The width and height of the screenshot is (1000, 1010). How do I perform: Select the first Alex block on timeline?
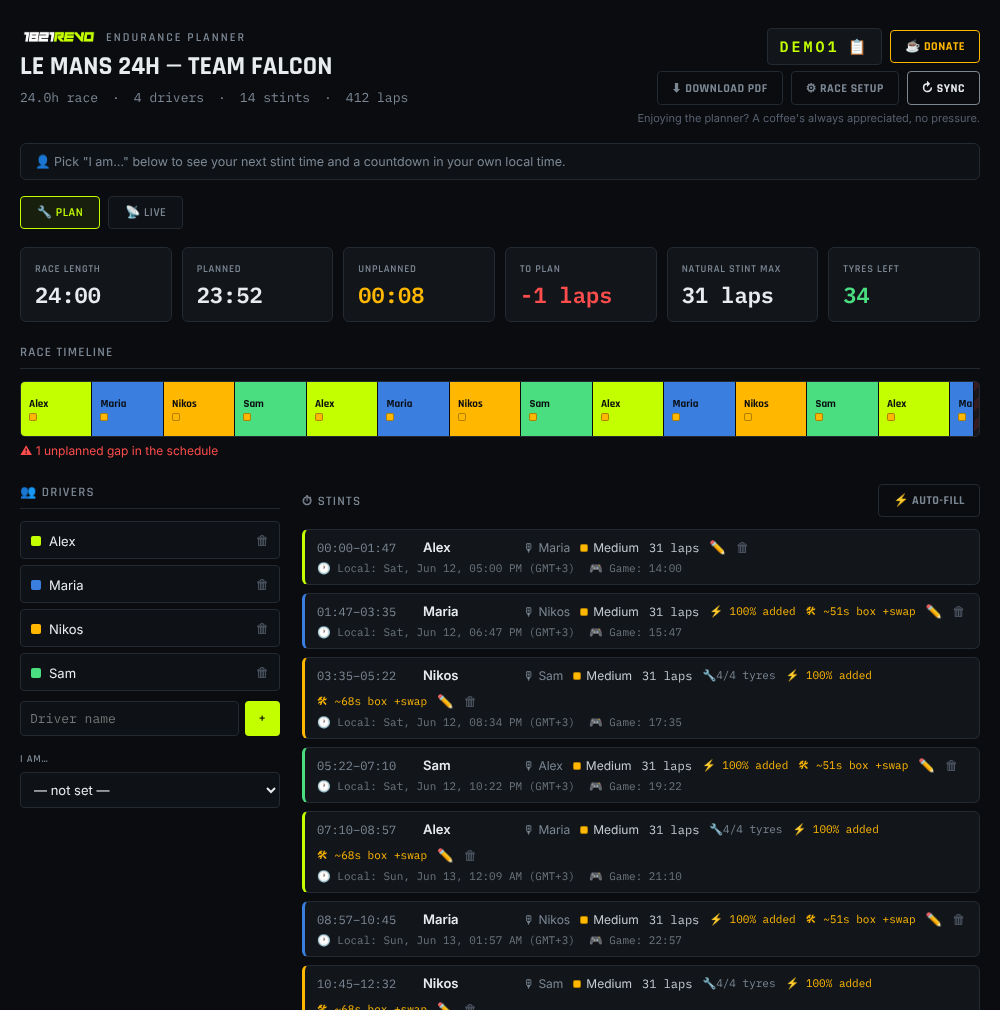coord(56,409)
